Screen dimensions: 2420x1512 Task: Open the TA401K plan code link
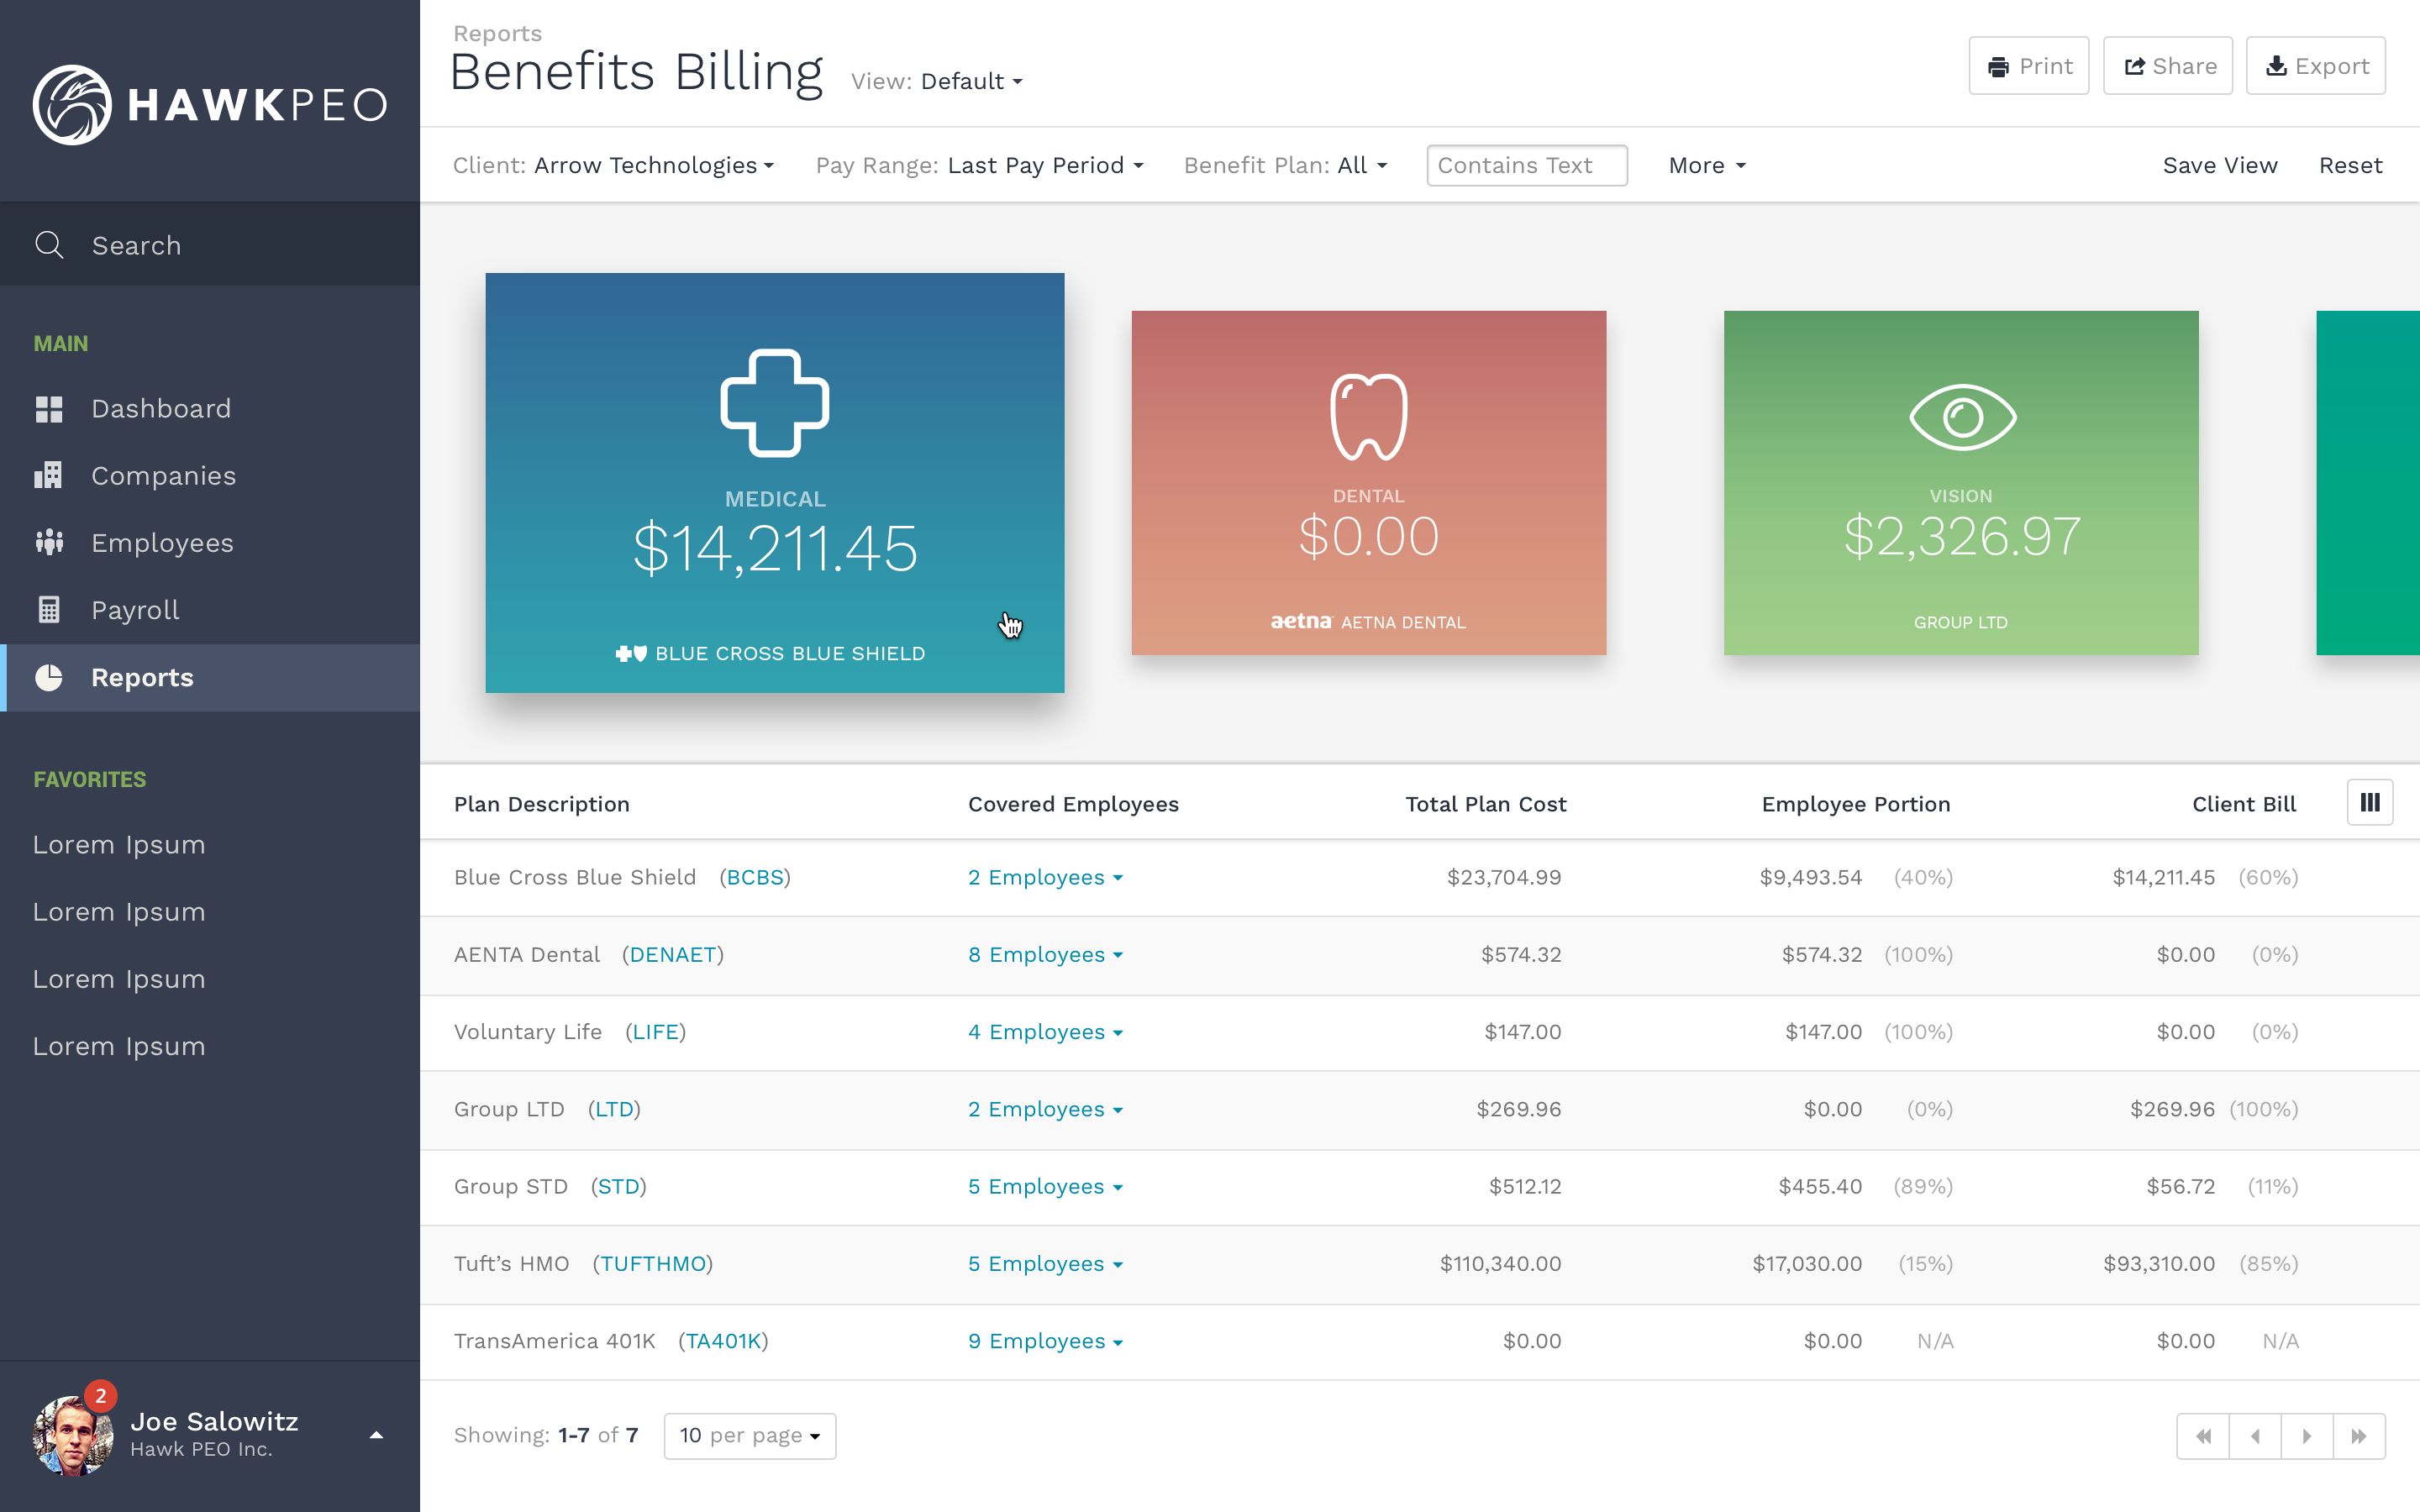(723, 1341)
